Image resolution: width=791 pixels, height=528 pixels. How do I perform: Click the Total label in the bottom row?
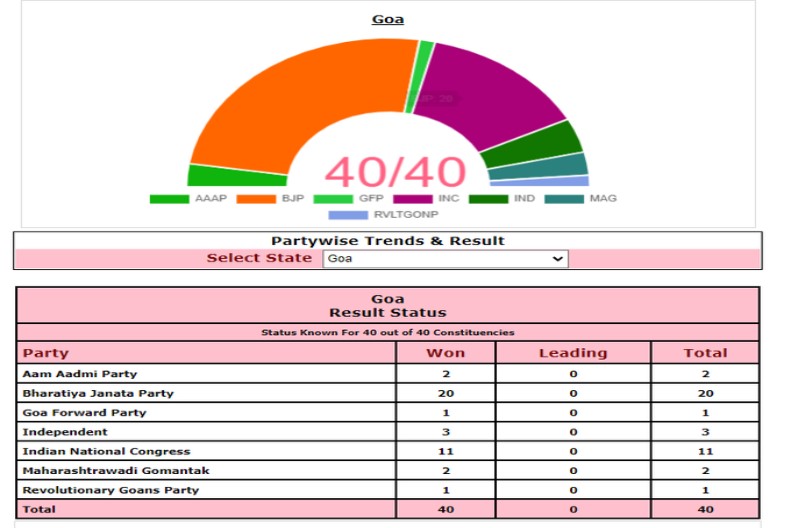(39, 509)
